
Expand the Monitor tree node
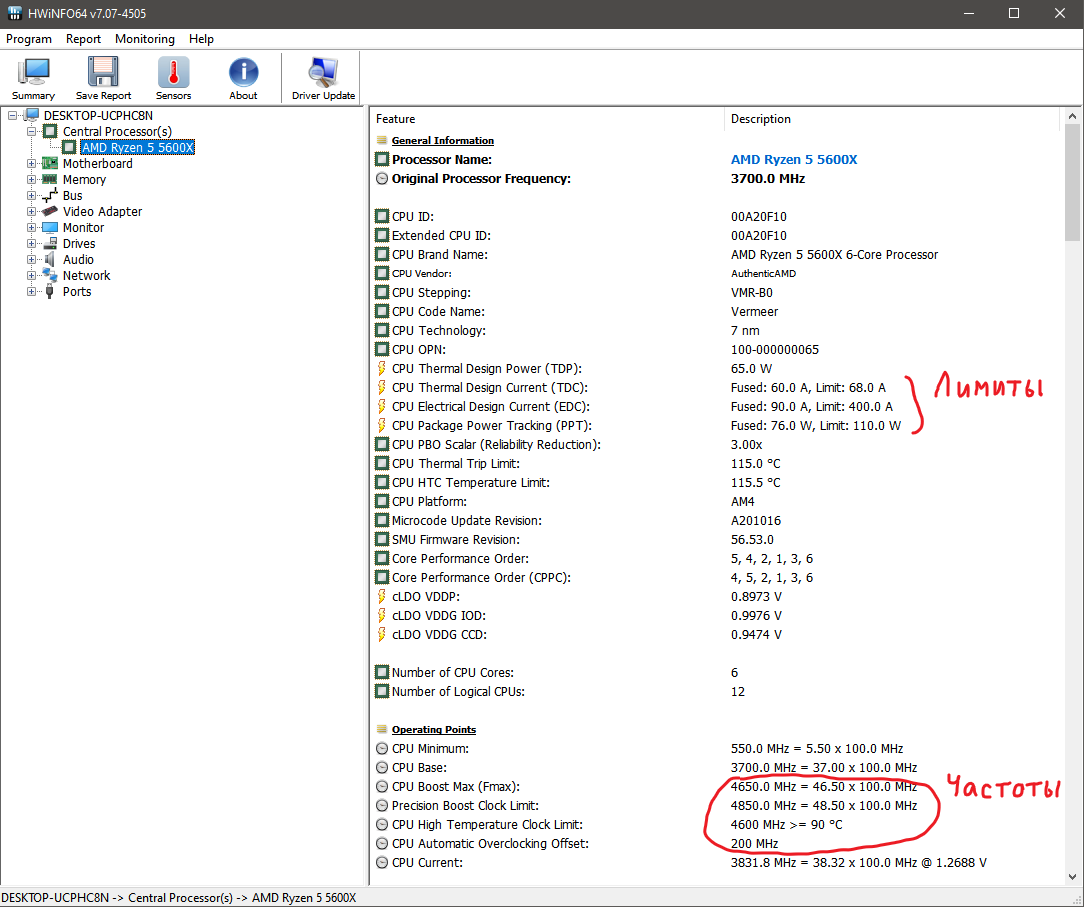pos(31,227)
